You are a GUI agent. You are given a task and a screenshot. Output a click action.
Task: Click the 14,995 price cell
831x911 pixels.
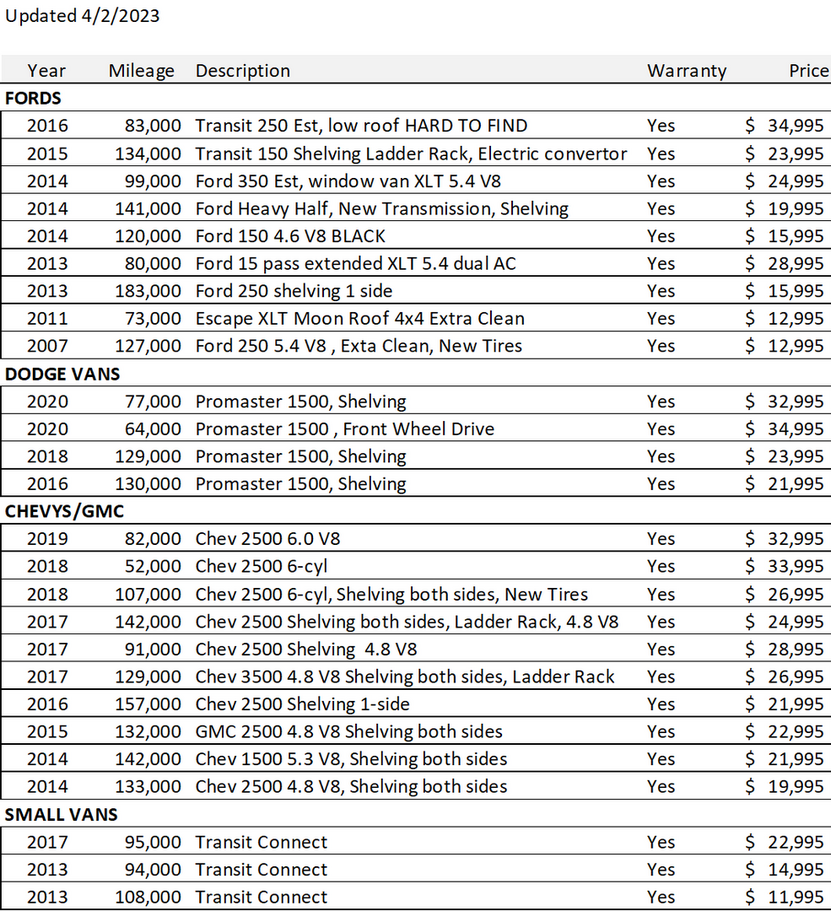pyautogui.click(x=796, y=870)
